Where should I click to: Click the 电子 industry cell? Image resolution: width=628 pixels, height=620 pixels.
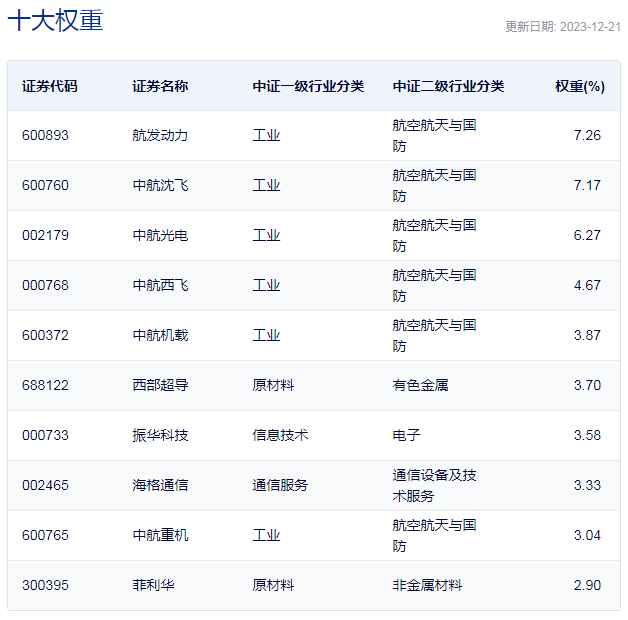[x=406, y=435]
